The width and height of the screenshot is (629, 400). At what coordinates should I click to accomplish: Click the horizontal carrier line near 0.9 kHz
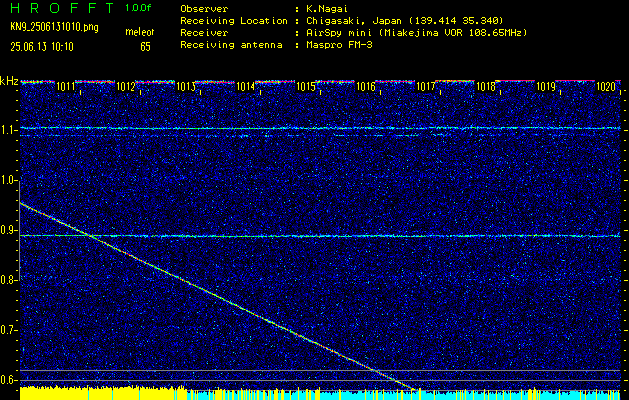pos(320,236)
